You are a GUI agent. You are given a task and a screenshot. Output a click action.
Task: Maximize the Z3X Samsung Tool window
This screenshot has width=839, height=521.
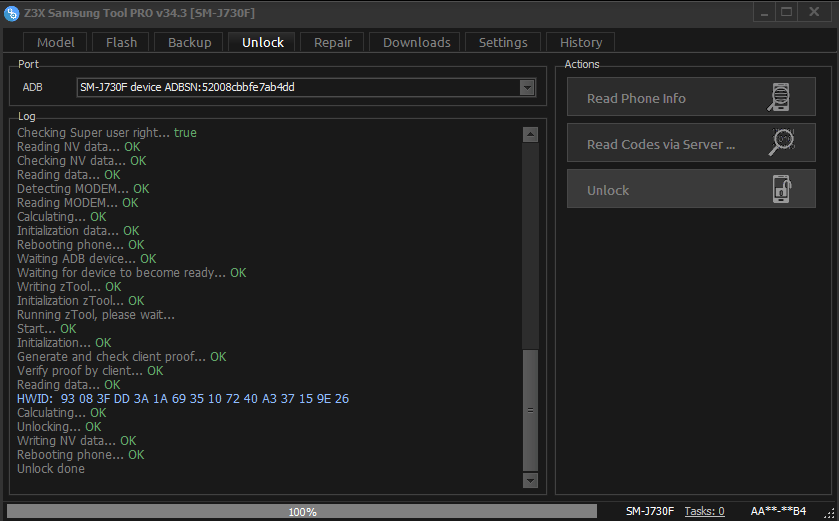coord(787,12)
